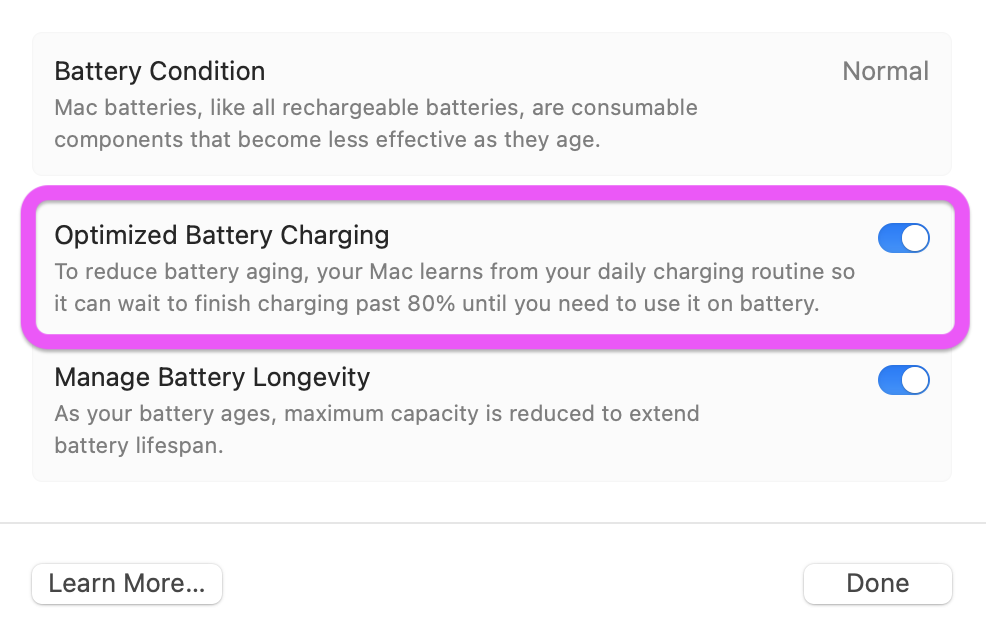Image resolution: width=986 pixels, height=636 pixels.
Task: Click the "To reduce battery aging" text
Action: coord(160,272)
